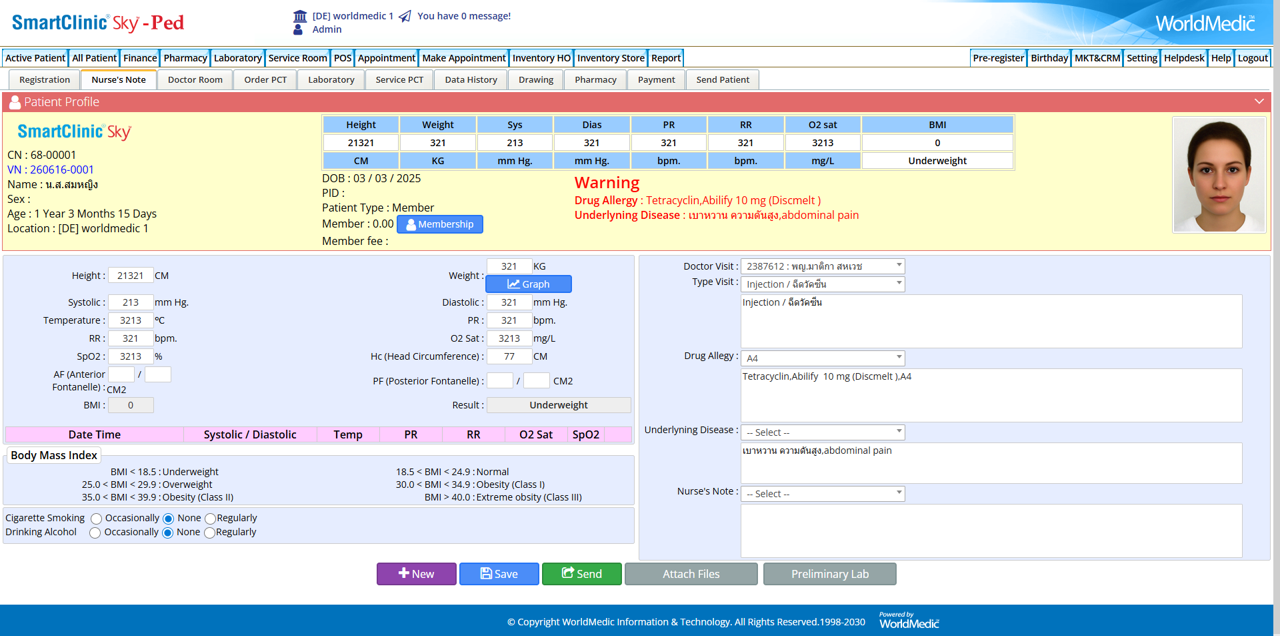Open the weight Graph button
This screenshot has height=636, width=1280.
tap(528, 284)
